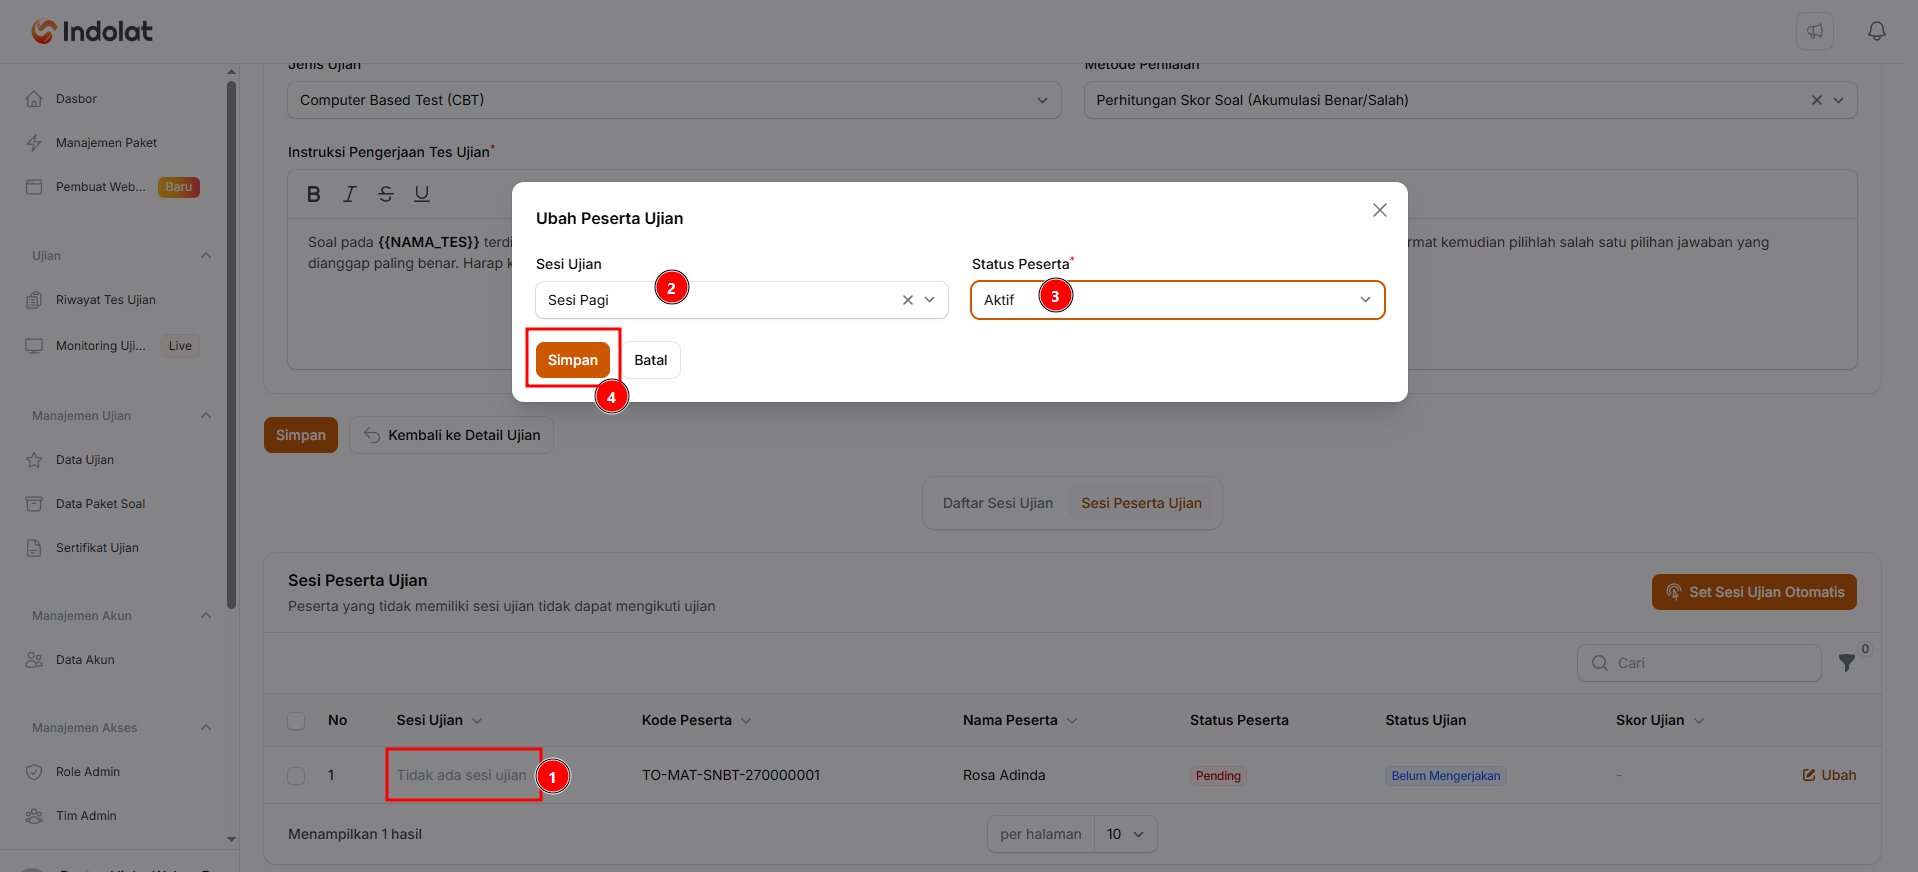Viewport: 1918px width, 872px height.
Task: Open the Sesi Ujian dropdown
Action: tap(742, 300)
